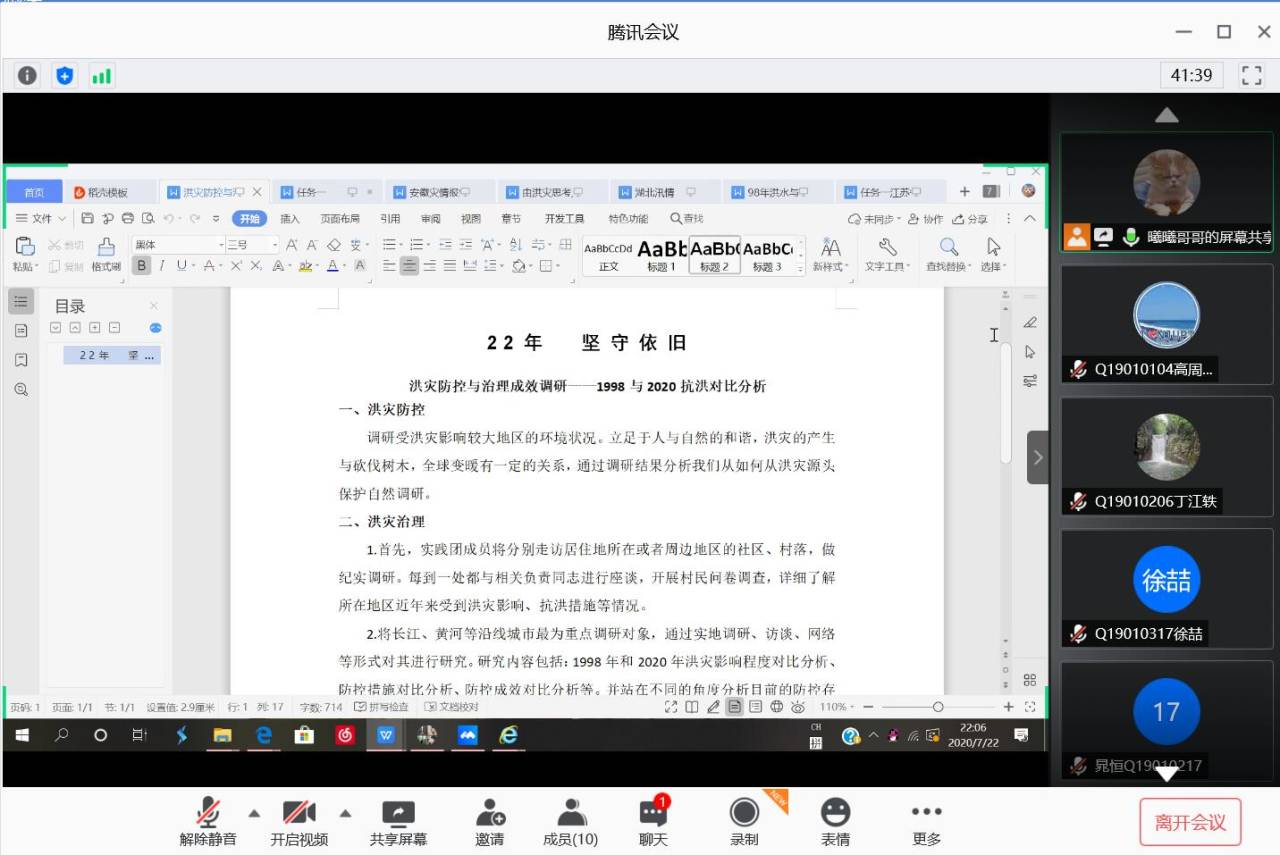
Task: Check the green network signal icon
Action: [x=101, y=75]
